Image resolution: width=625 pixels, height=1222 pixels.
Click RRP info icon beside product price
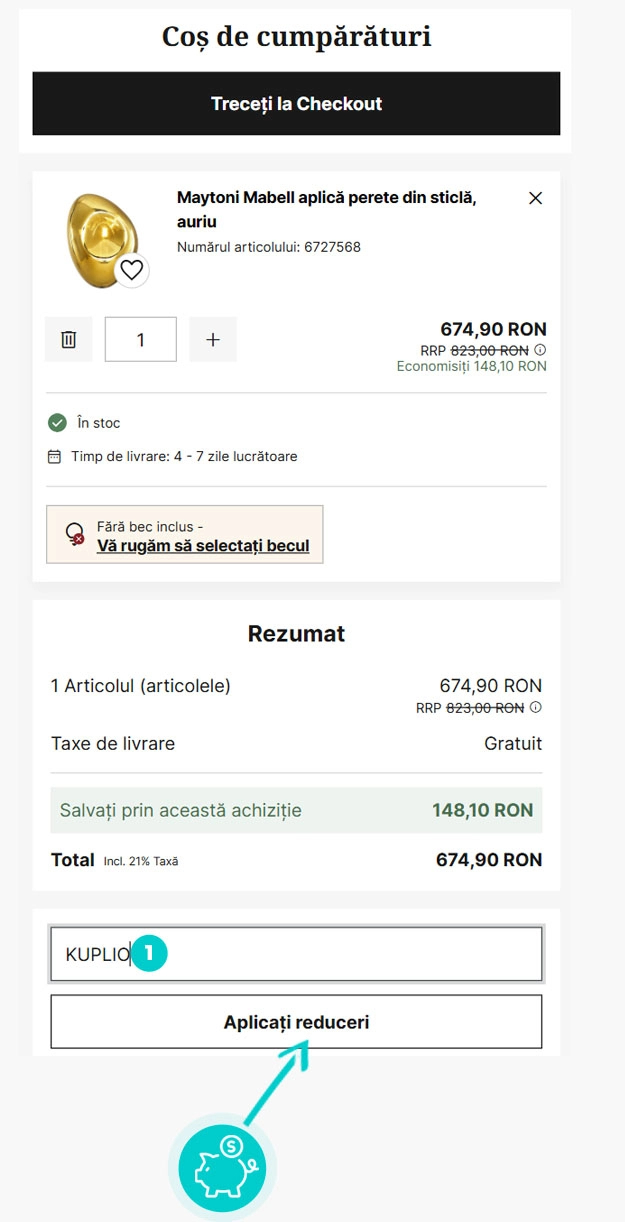click(540, 350)
